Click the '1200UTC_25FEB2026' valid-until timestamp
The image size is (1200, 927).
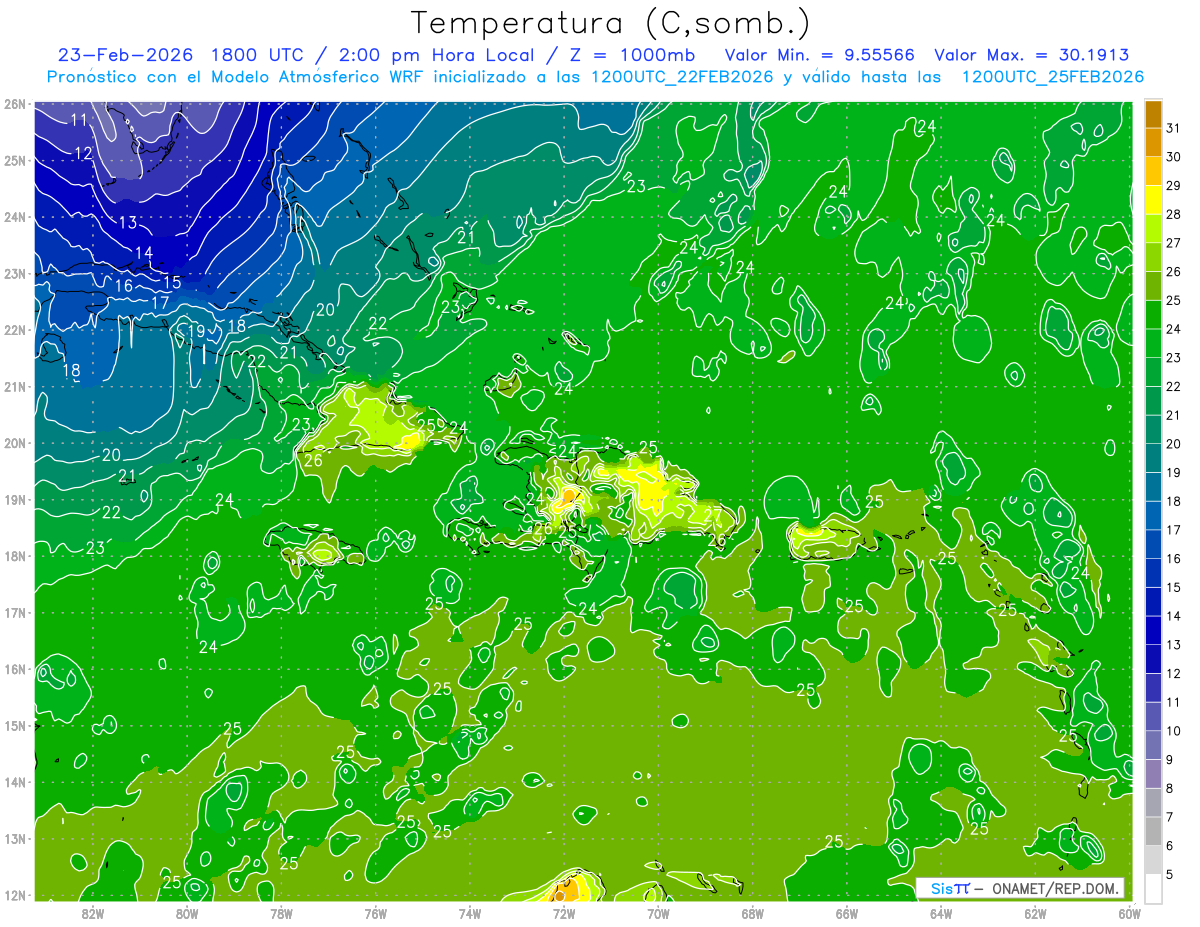click(1052, 77)
